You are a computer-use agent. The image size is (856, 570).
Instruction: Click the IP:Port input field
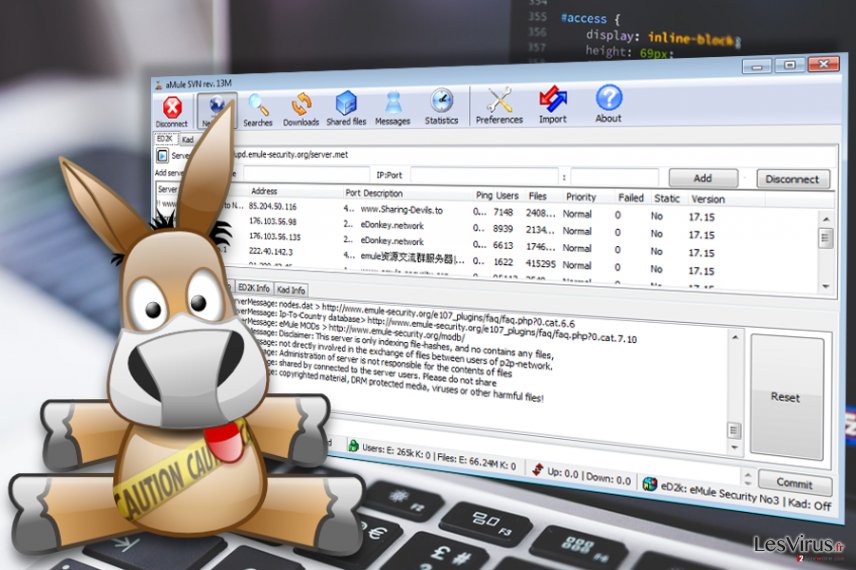(485, 176)
